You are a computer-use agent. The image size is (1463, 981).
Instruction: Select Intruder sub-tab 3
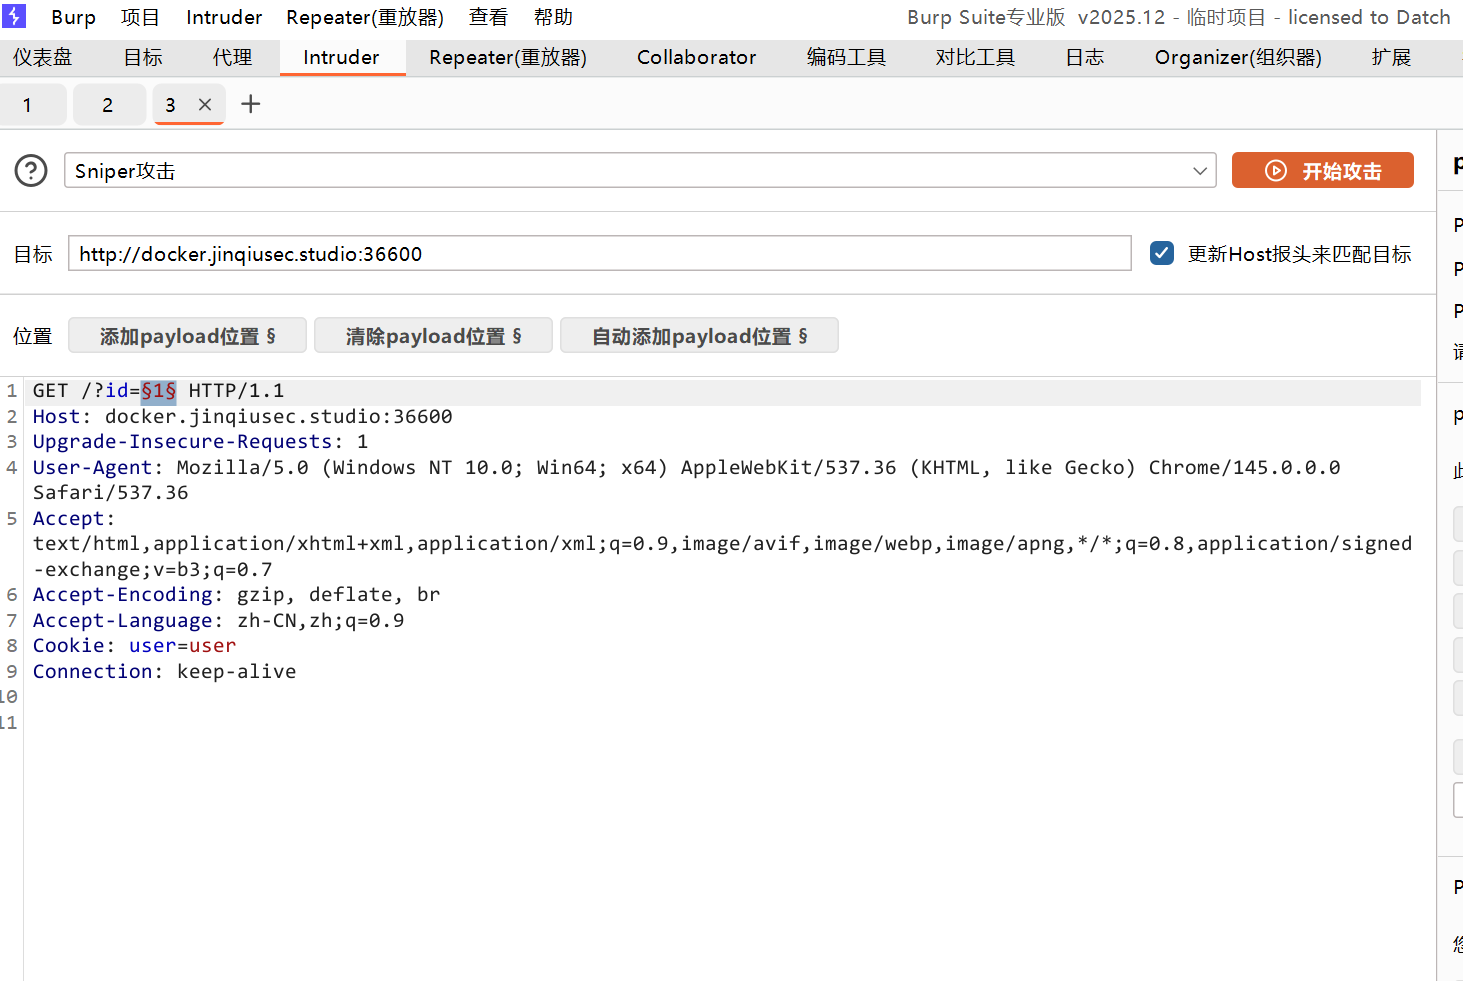click(x=170, y=105)
